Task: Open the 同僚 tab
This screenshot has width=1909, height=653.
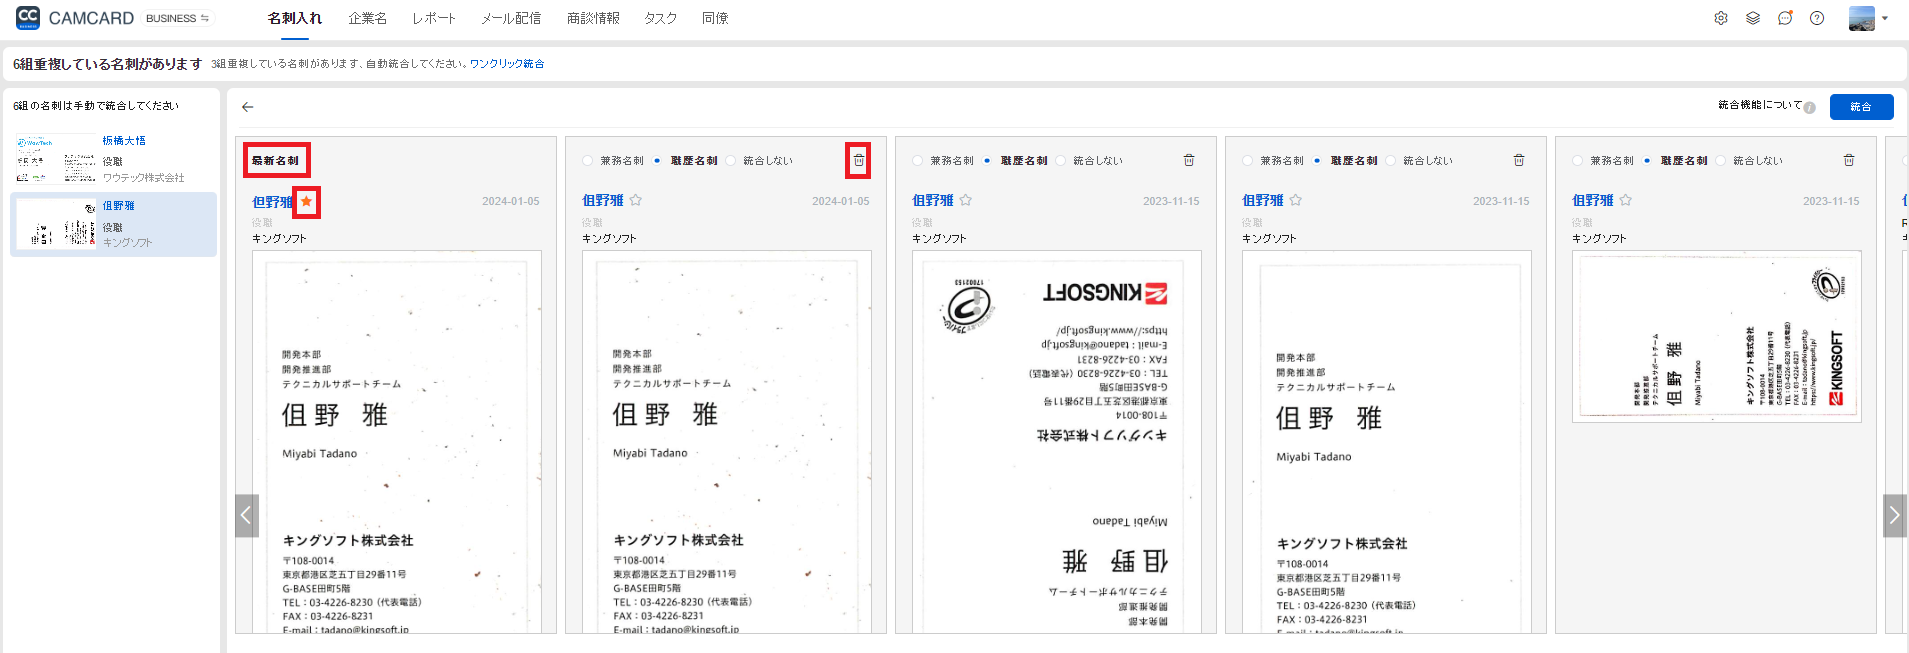Action: point(715,18)
